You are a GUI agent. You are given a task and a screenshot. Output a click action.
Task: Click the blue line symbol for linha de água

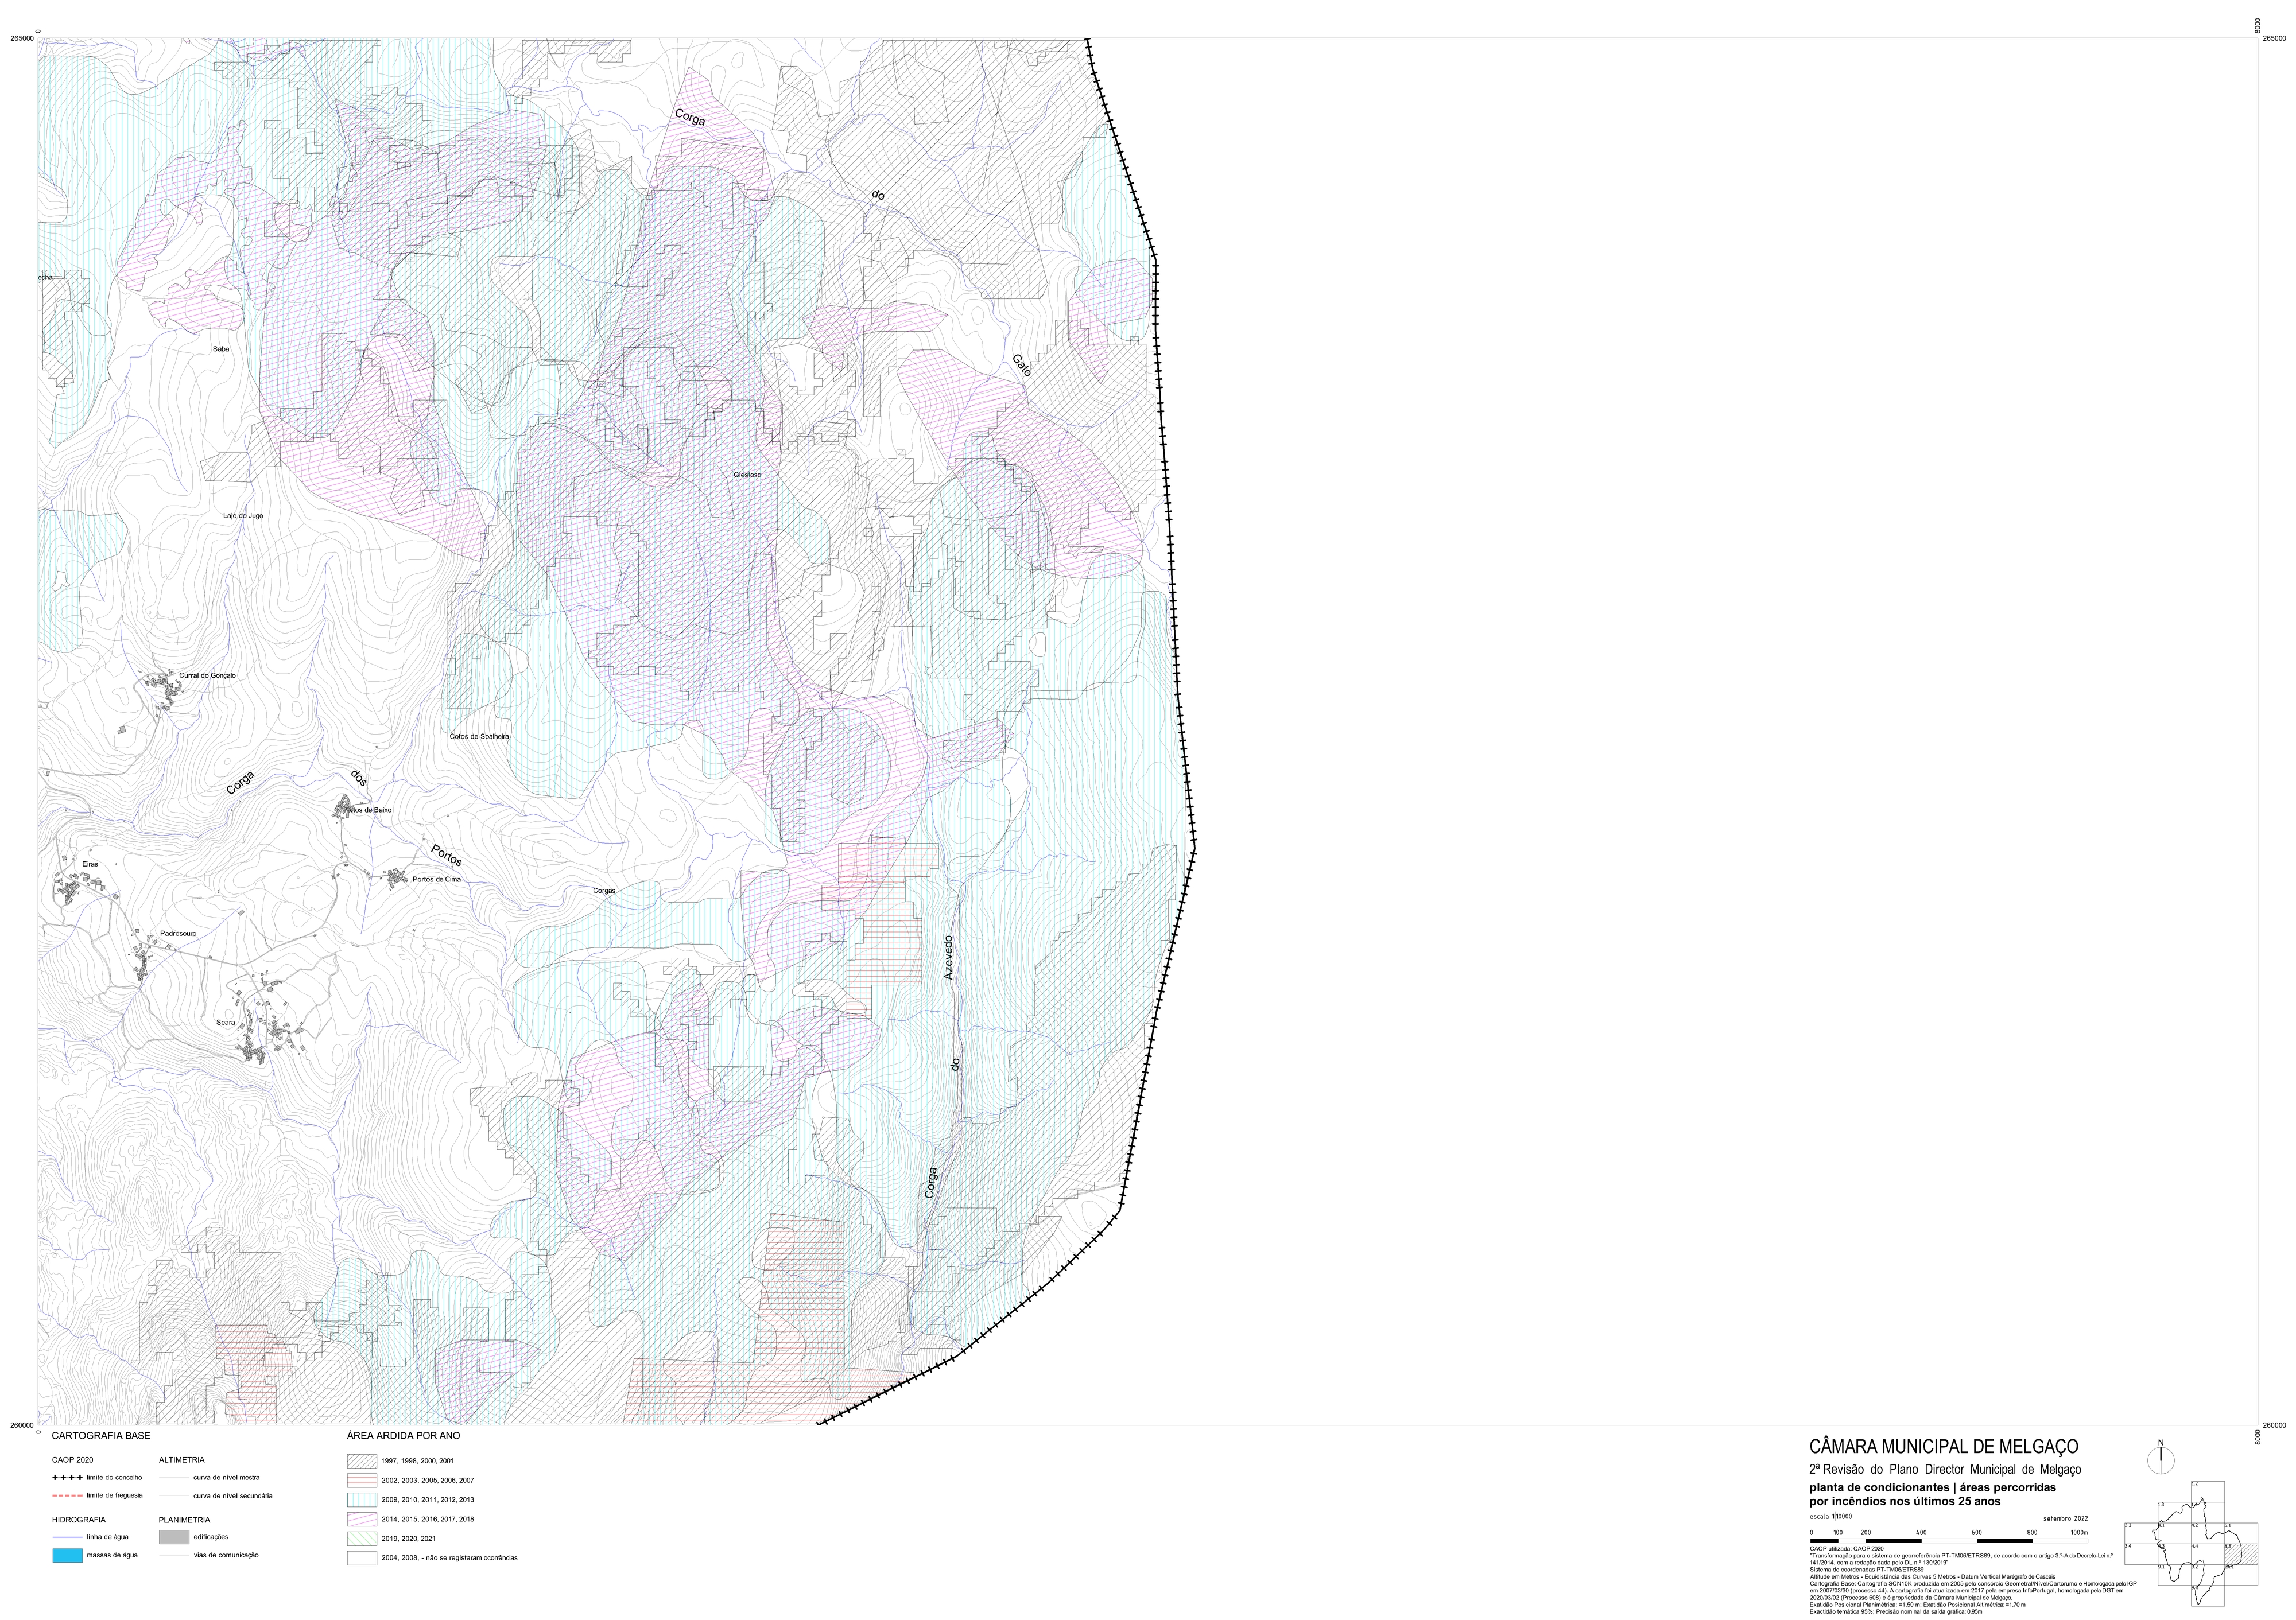[x=67, y=1537]
